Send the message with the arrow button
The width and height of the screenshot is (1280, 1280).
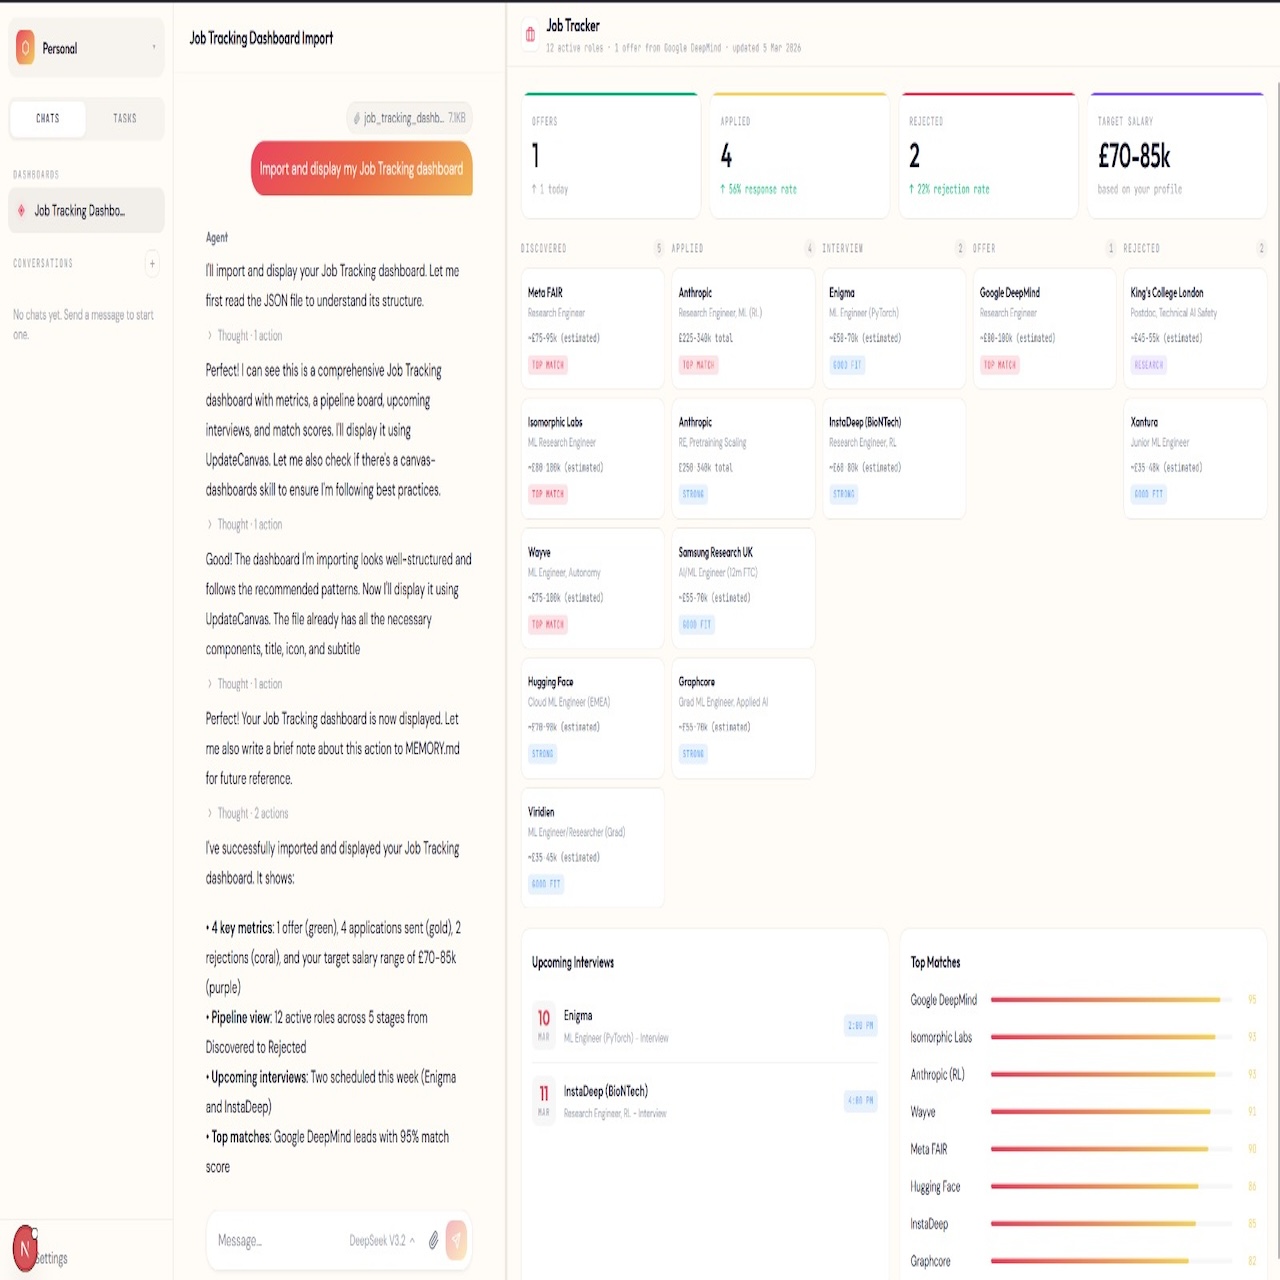pos(456,1240)
